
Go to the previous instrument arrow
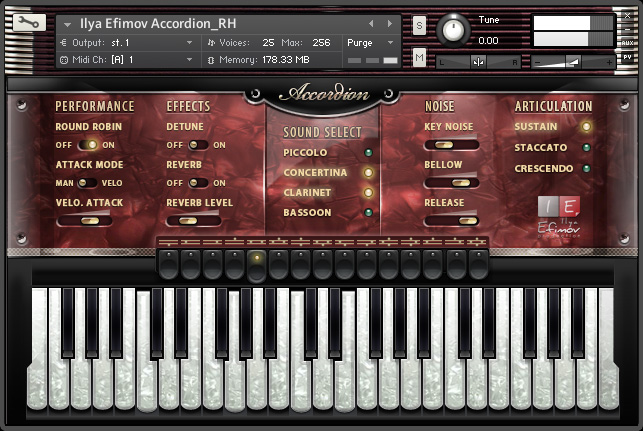click(x=370, y=24)
